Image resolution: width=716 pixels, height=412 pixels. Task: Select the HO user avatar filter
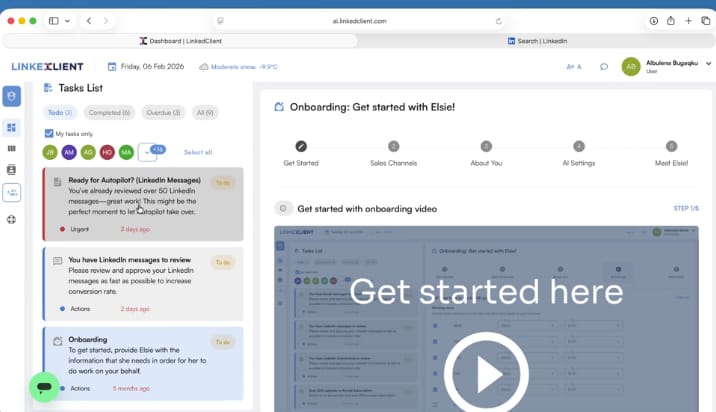click(x=107, y=152)
